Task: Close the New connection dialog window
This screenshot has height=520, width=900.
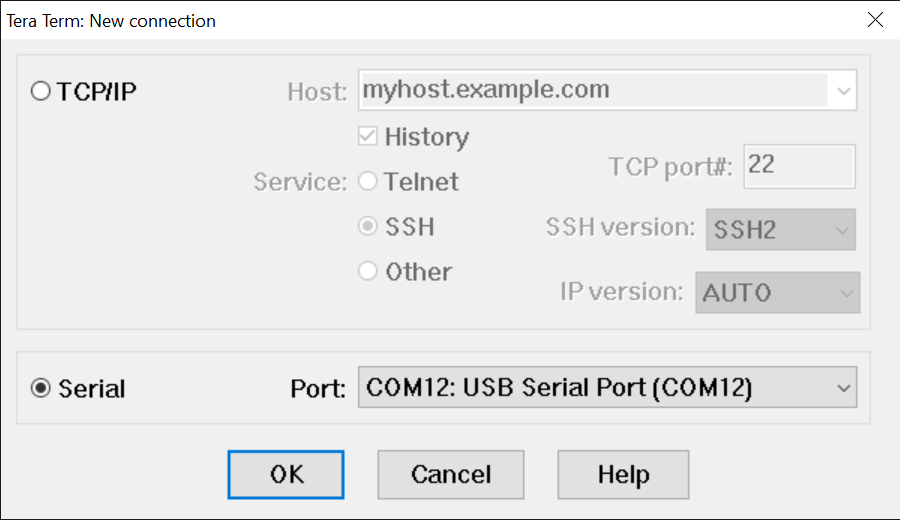Action: click(x=875, y=20)
